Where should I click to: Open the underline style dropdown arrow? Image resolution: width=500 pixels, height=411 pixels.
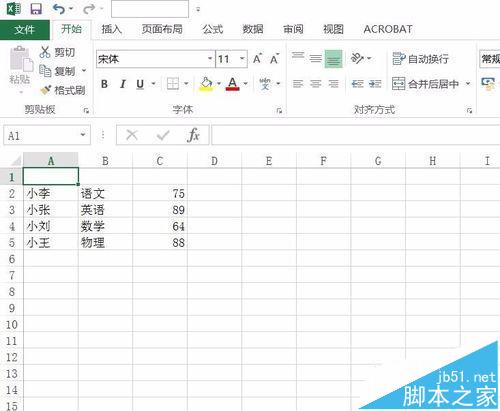click(x=154, y=84)
